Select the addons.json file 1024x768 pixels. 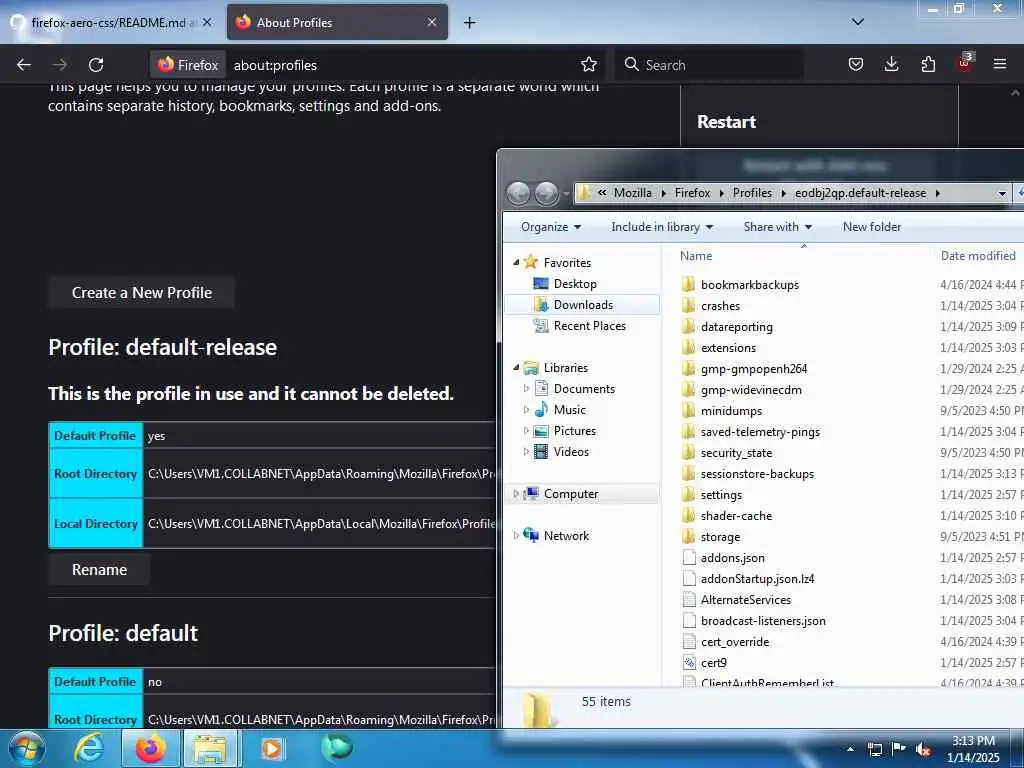[x=732, y=558]
